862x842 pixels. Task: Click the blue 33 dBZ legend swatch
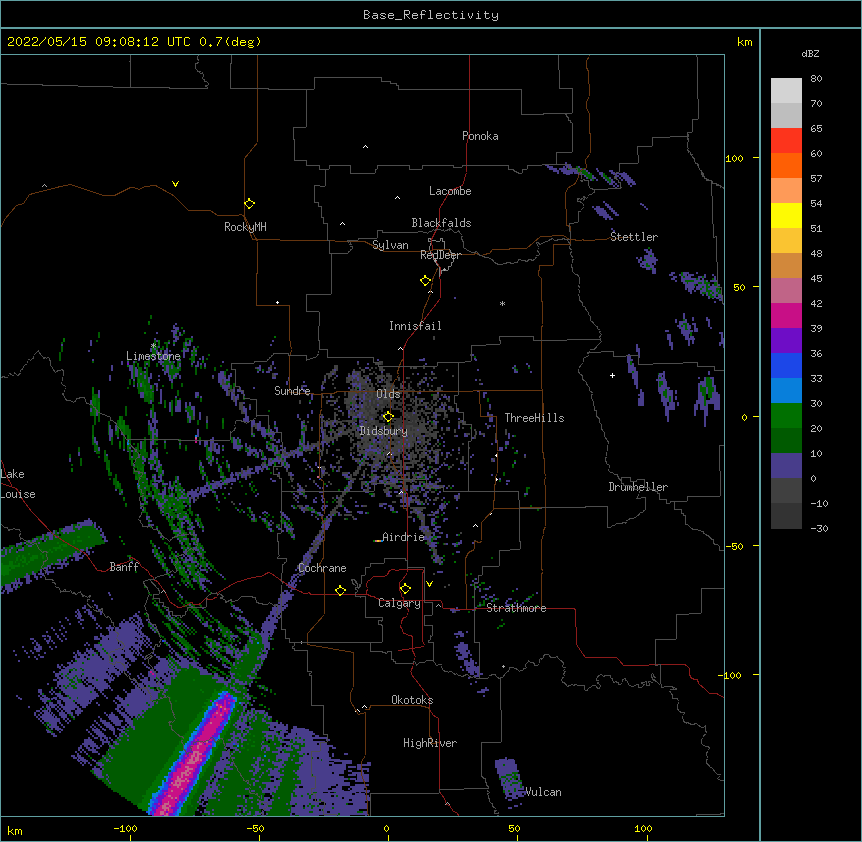(786, 366)
